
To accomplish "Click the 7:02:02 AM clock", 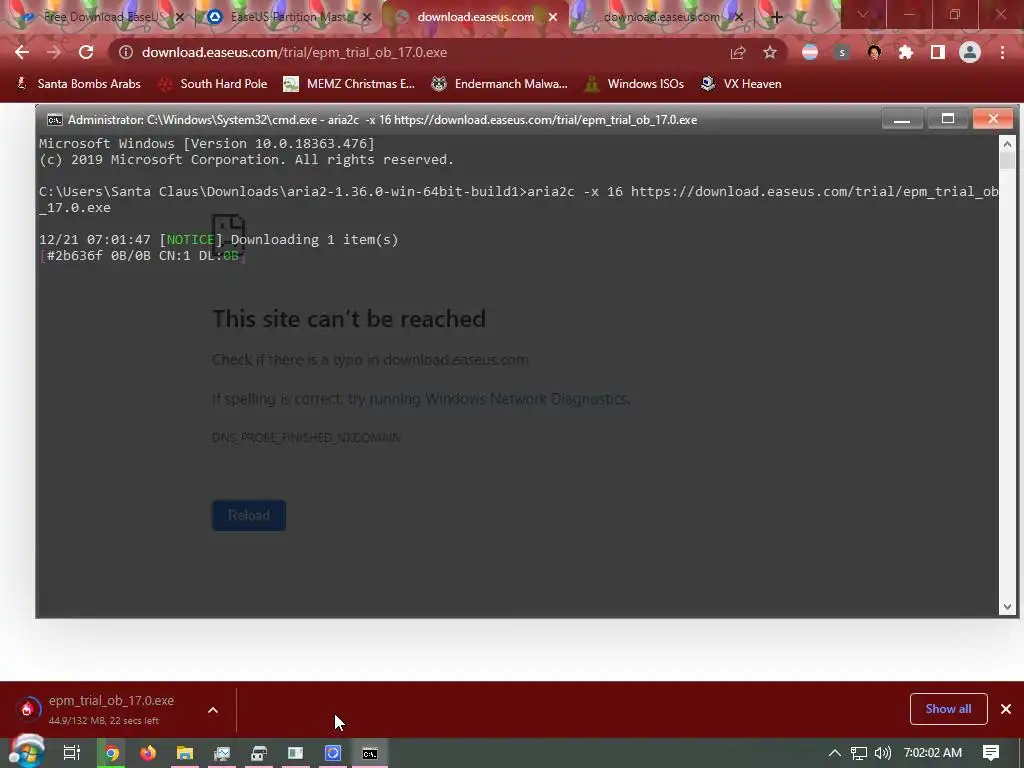I will [933, 753].
